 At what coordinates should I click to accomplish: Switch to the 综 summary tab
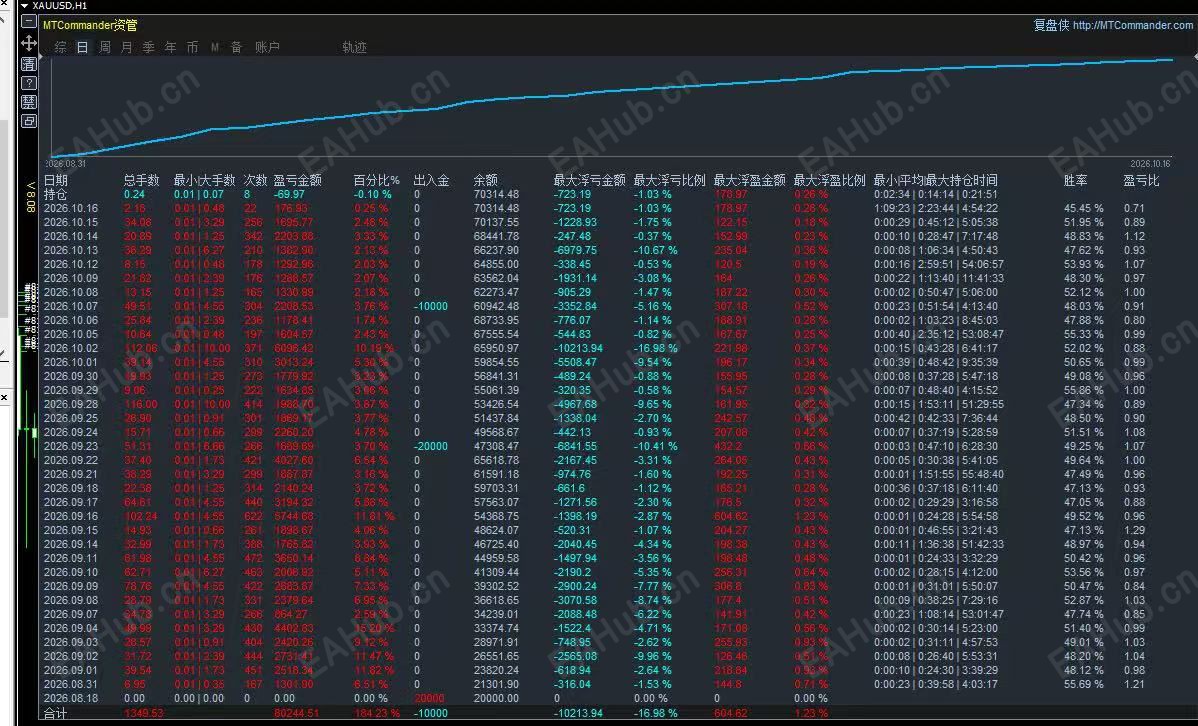60,47
